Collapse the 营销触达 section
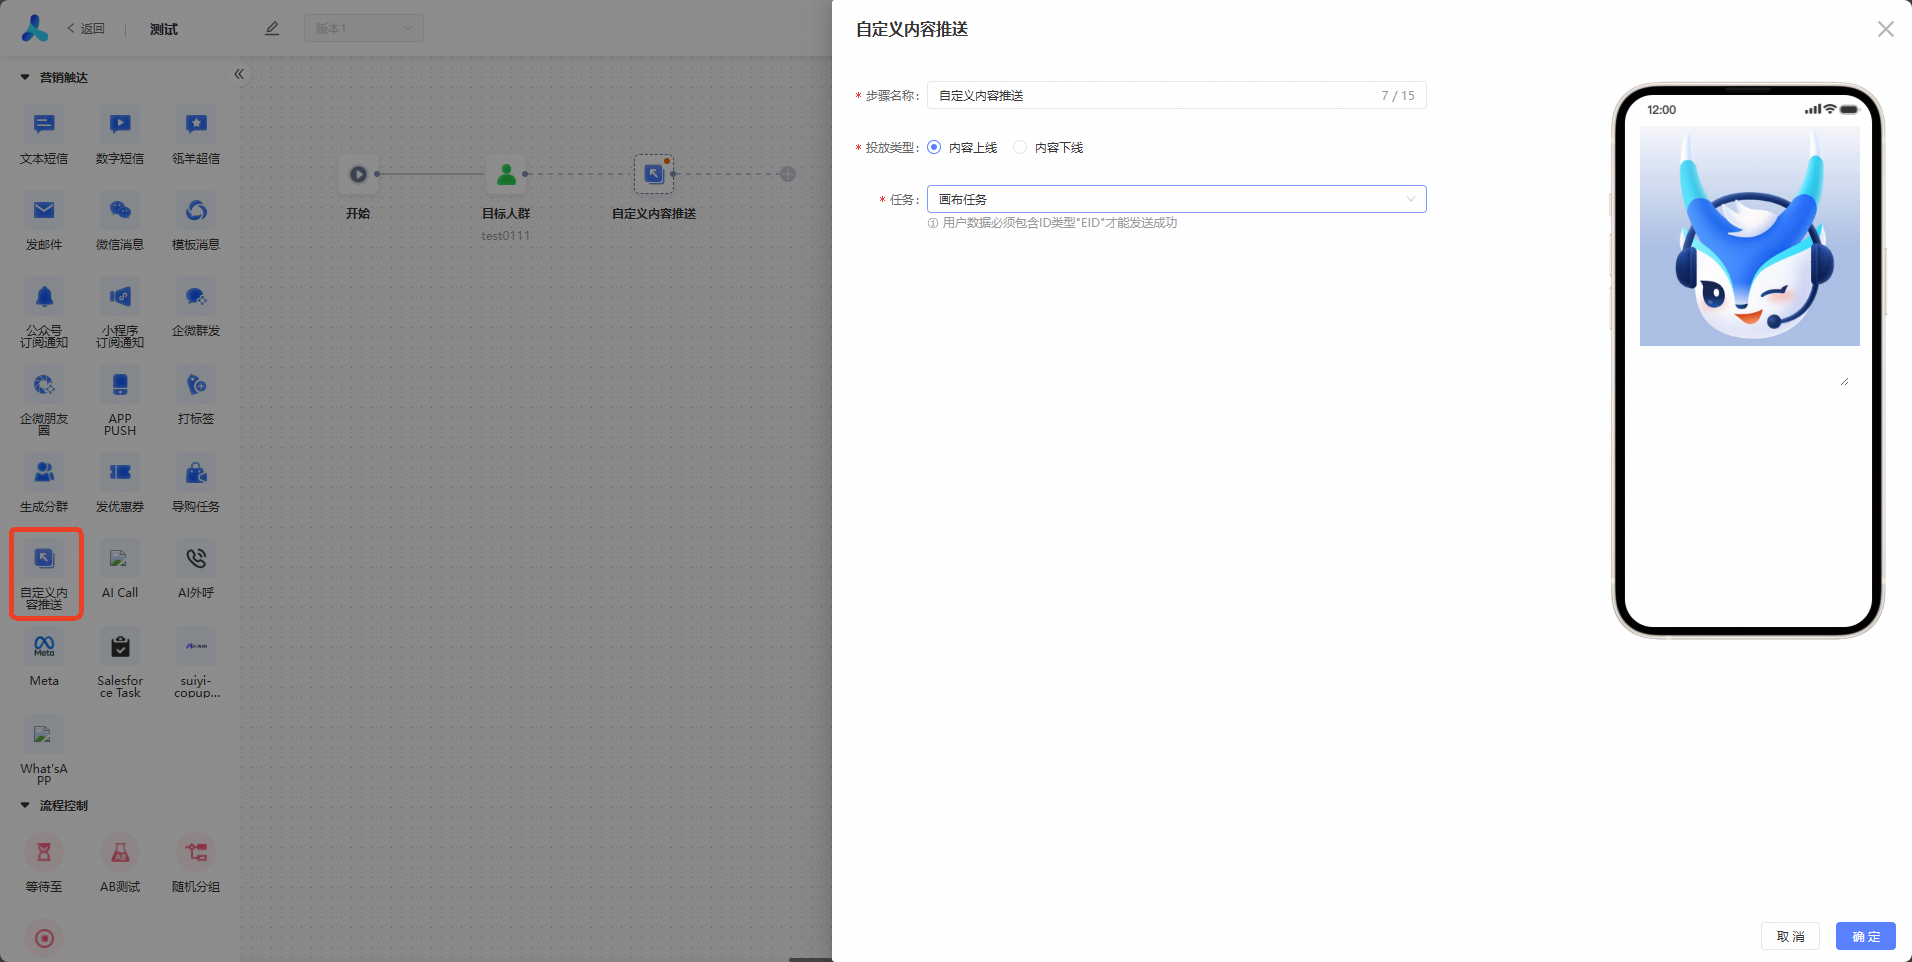Viewport: 1912px width, 962px height. pos(25,77)
